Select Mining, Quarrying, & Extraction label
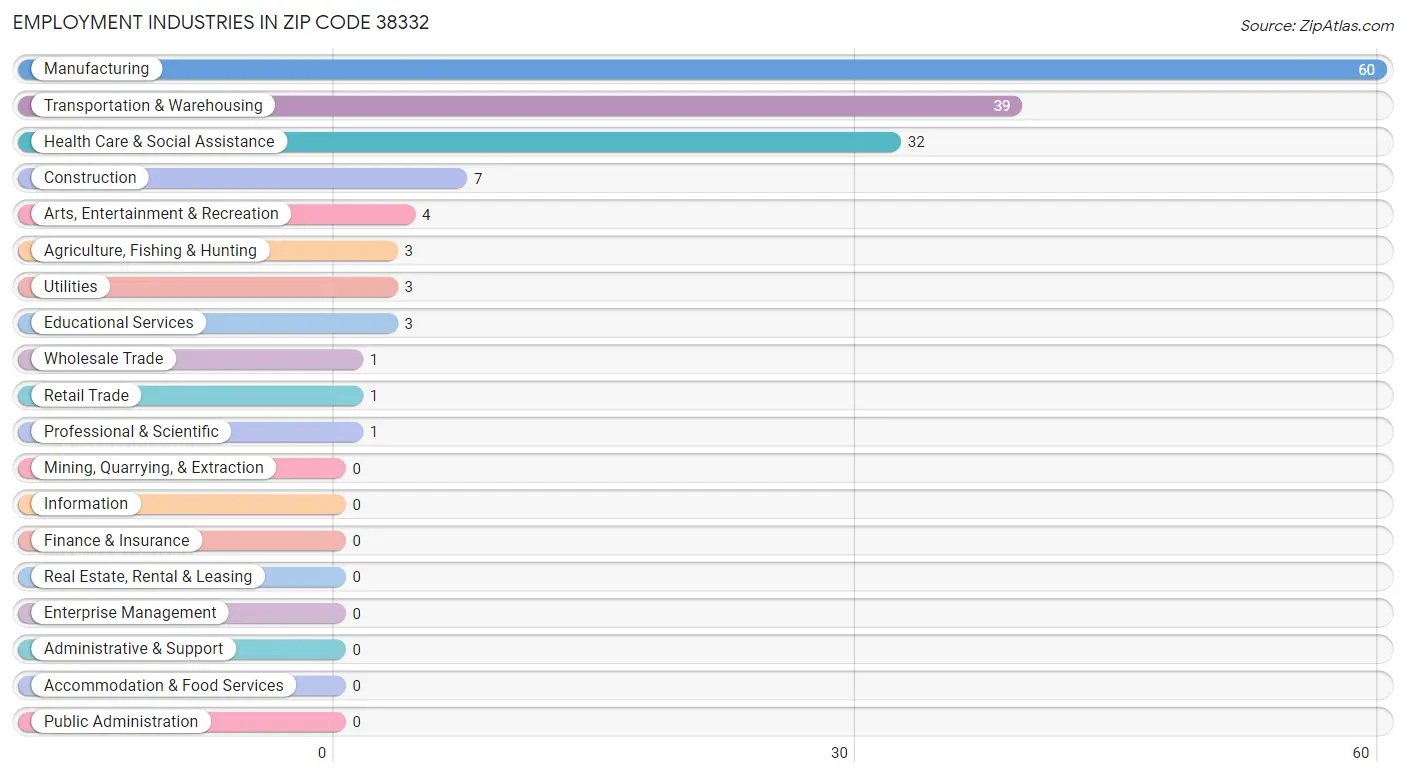 click(x=154, y=468)
